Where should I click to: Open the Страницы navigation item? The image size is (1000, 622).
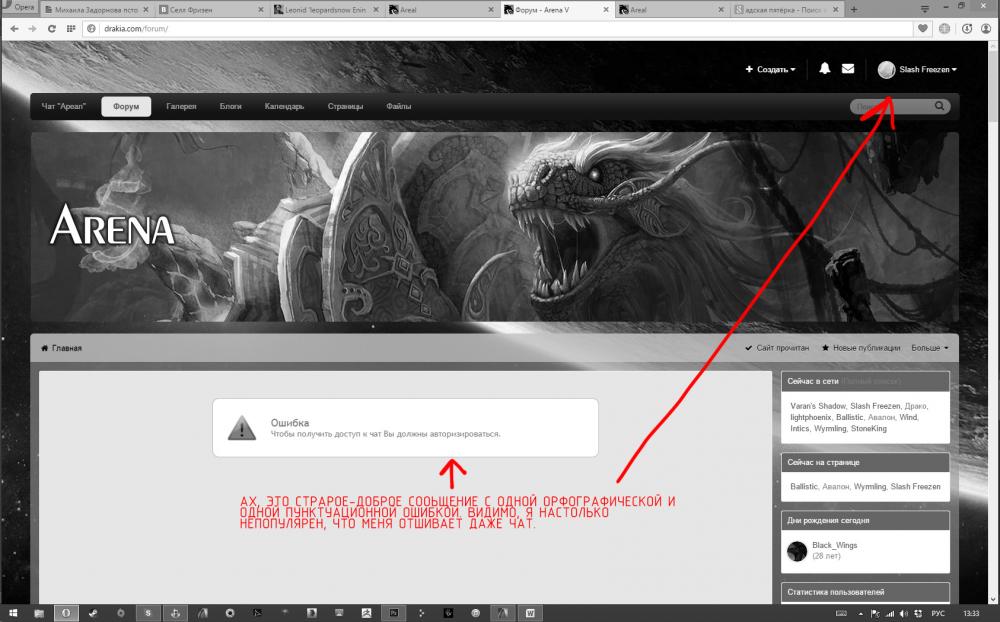[x=345, y=107]
